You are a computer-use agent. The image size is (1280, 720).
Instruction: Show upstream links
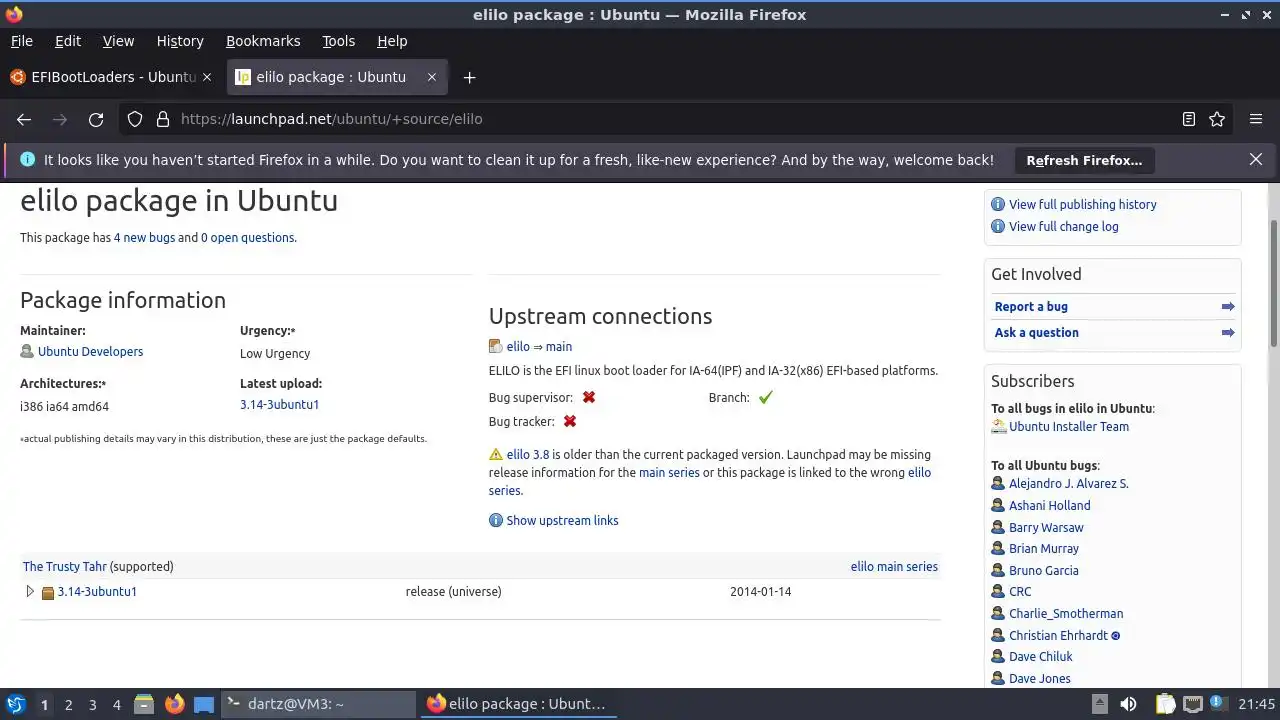[x=562, y=520]
